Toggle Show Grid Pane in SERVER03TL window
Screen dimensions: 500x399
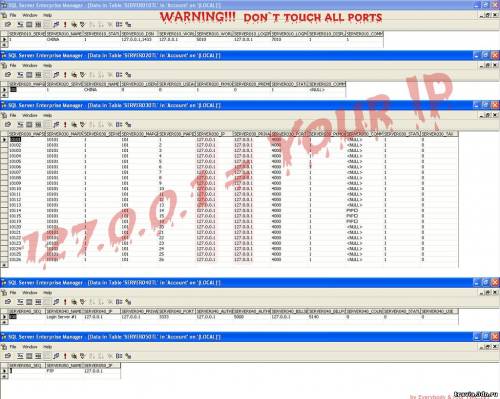click(x=29, y=125)
